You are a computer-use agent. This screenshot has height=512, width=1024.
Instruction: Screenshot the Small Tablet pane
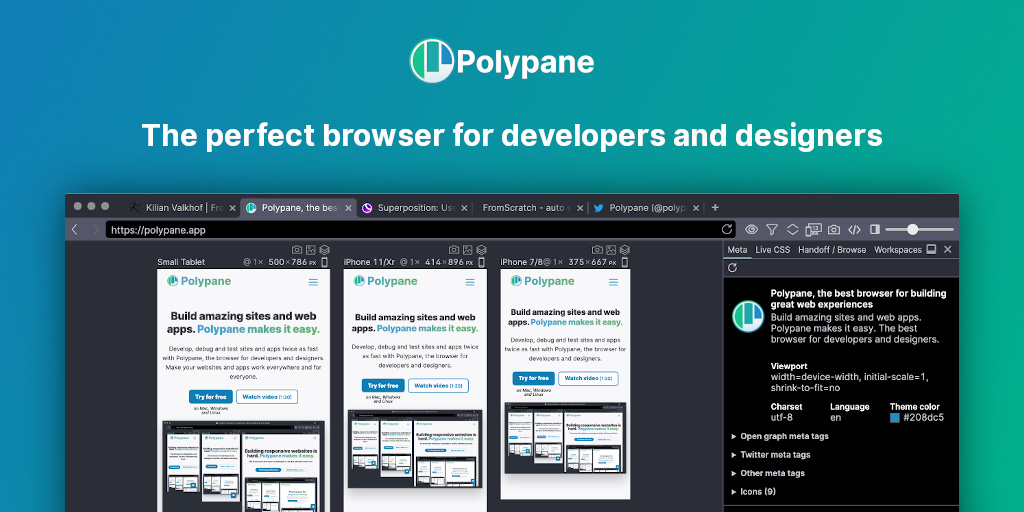point(296,249)
